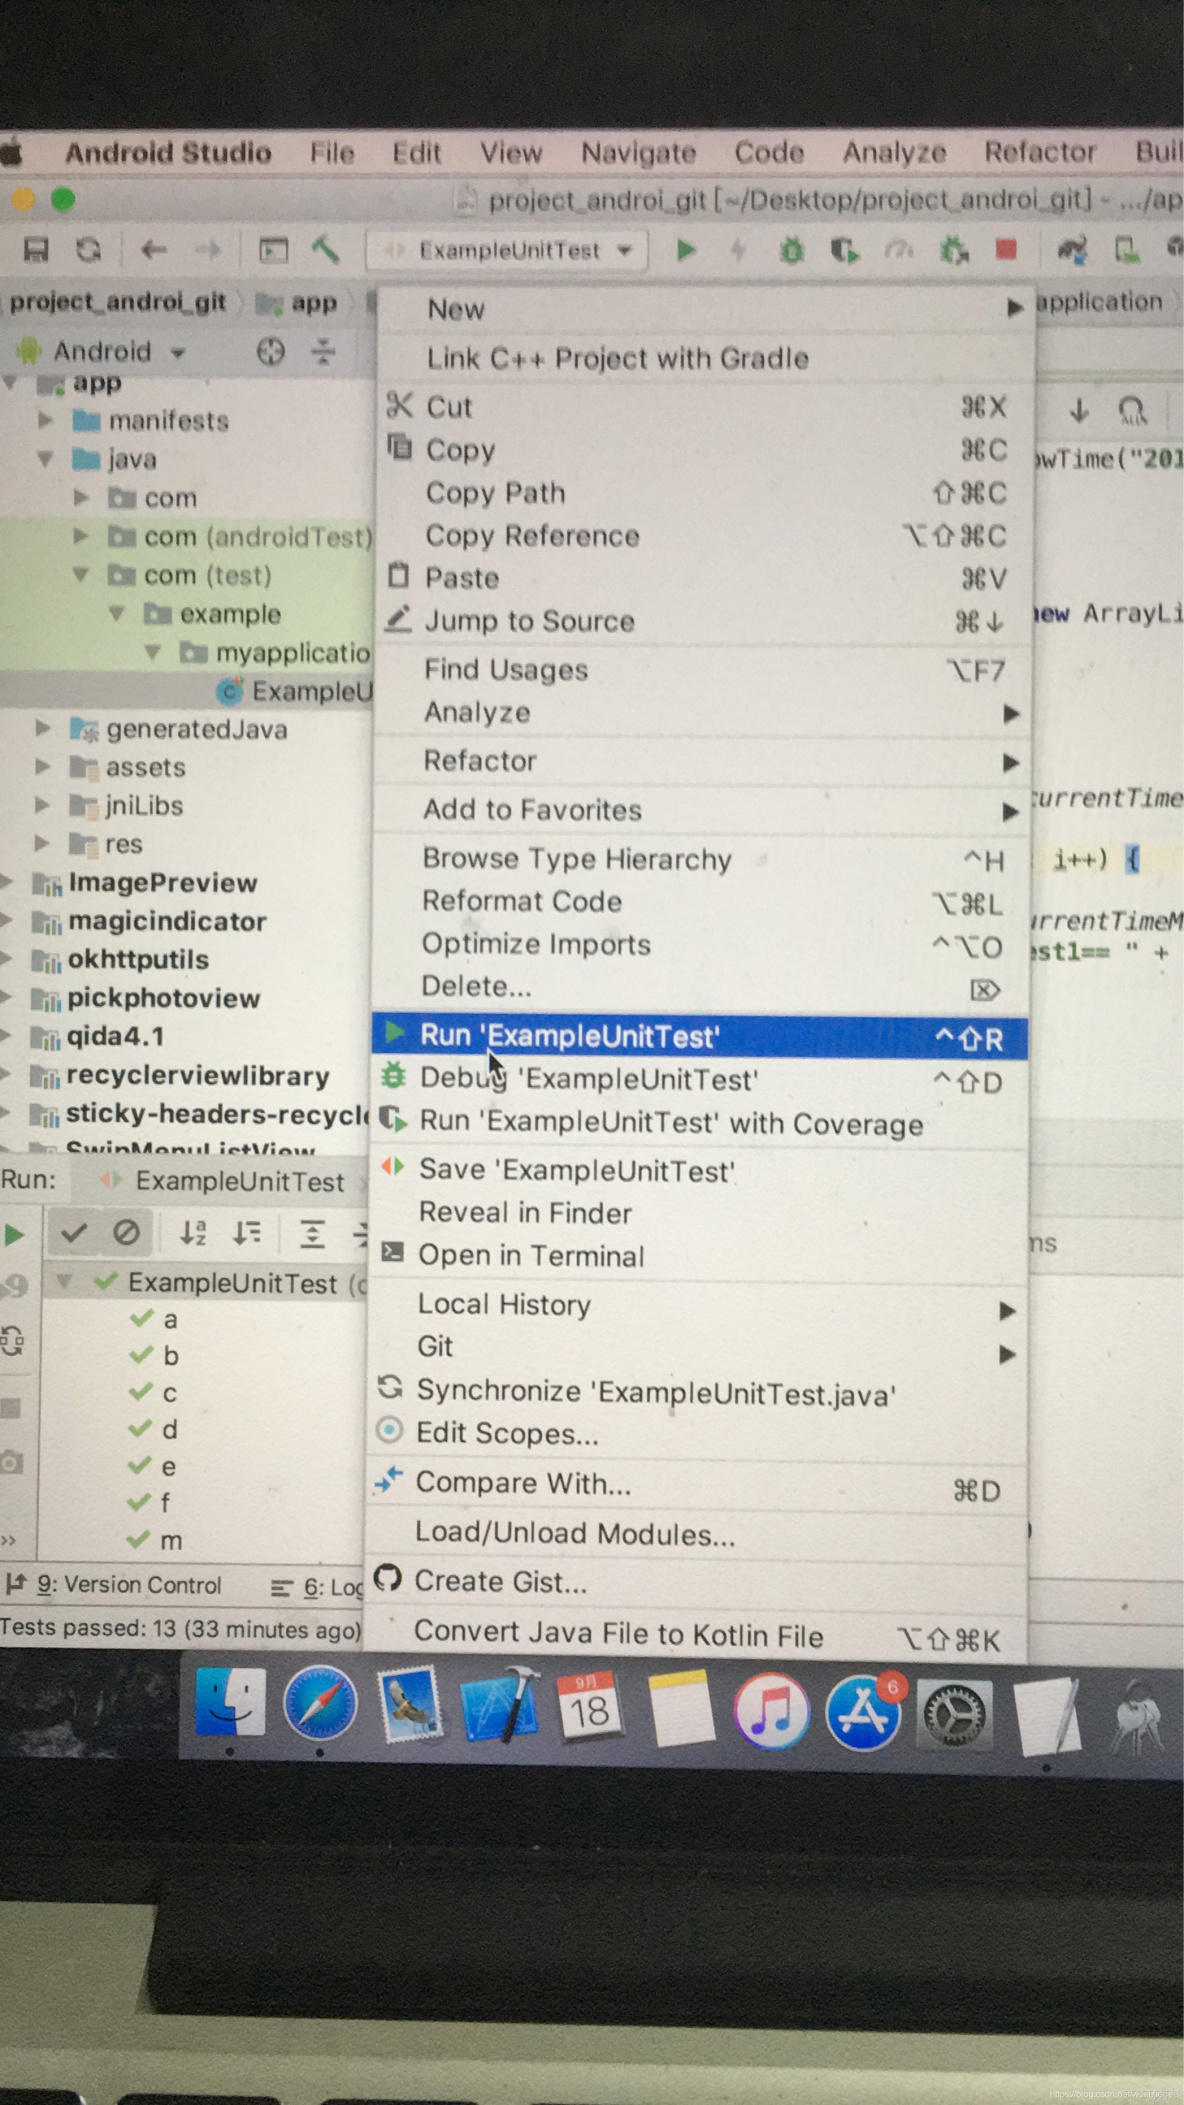Expand the com (androidTest) package

tap(82, 536)
